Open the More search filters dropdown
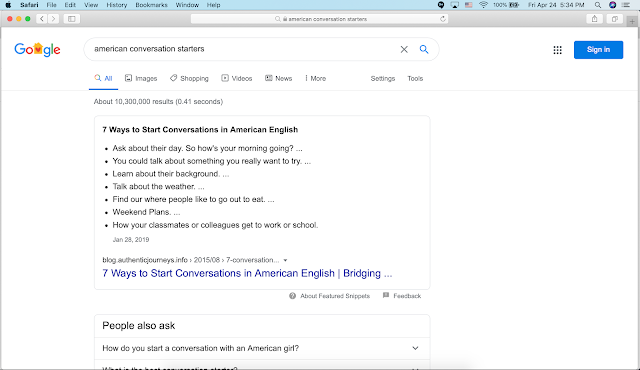Image resolution: width=640 pixels, height=370 pixels. coord(315,78)
